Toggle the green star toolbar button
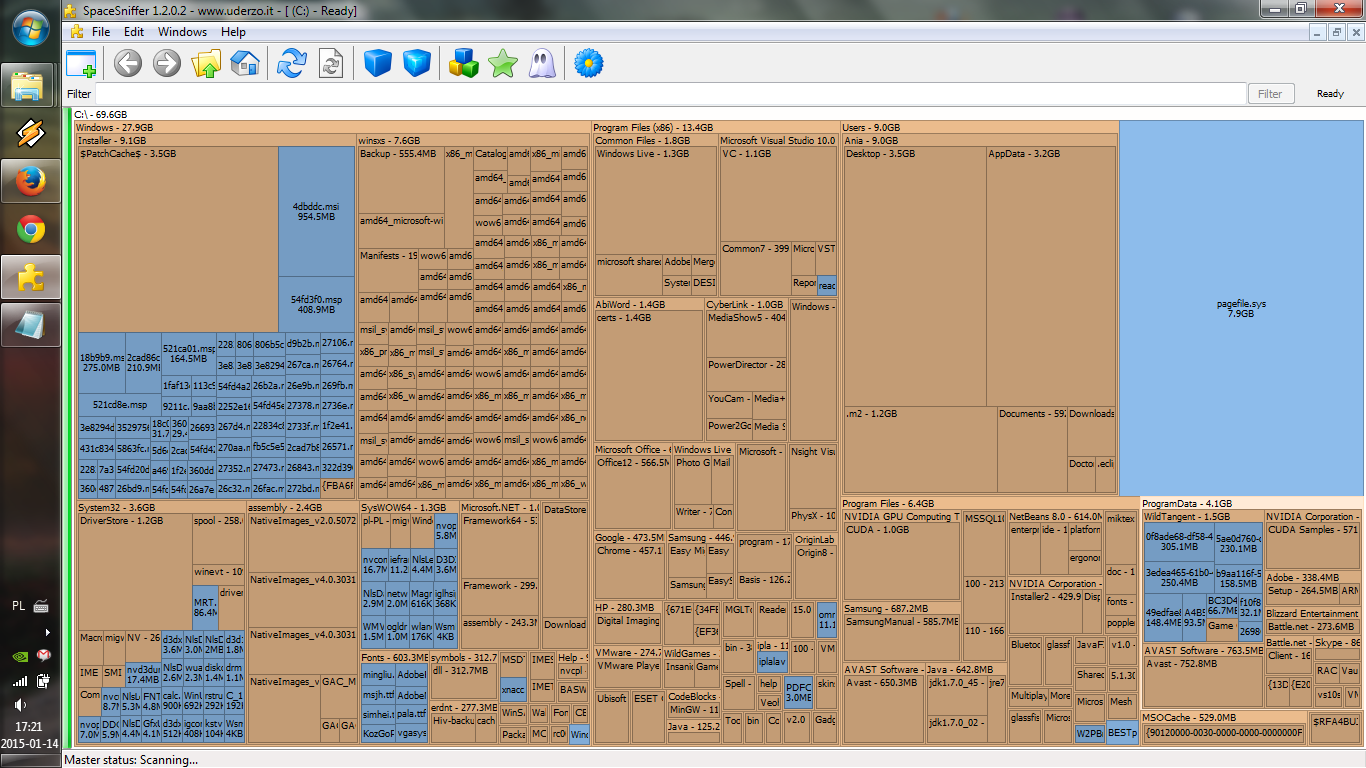 502,64
